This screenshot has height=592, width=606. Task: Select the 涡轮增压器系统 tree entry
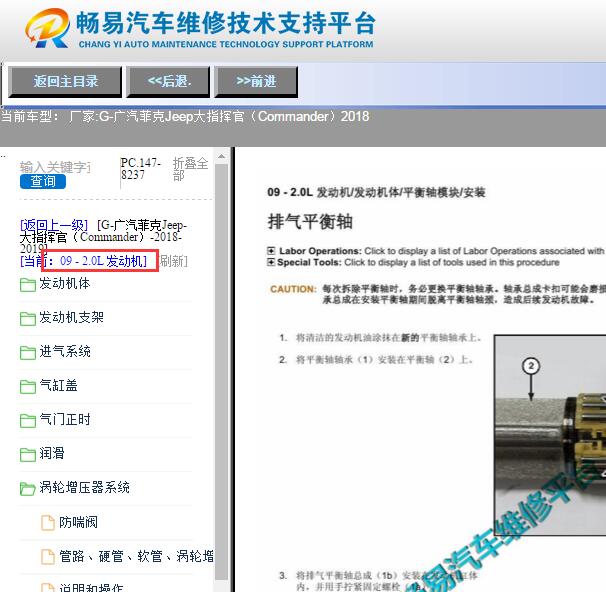84,487
